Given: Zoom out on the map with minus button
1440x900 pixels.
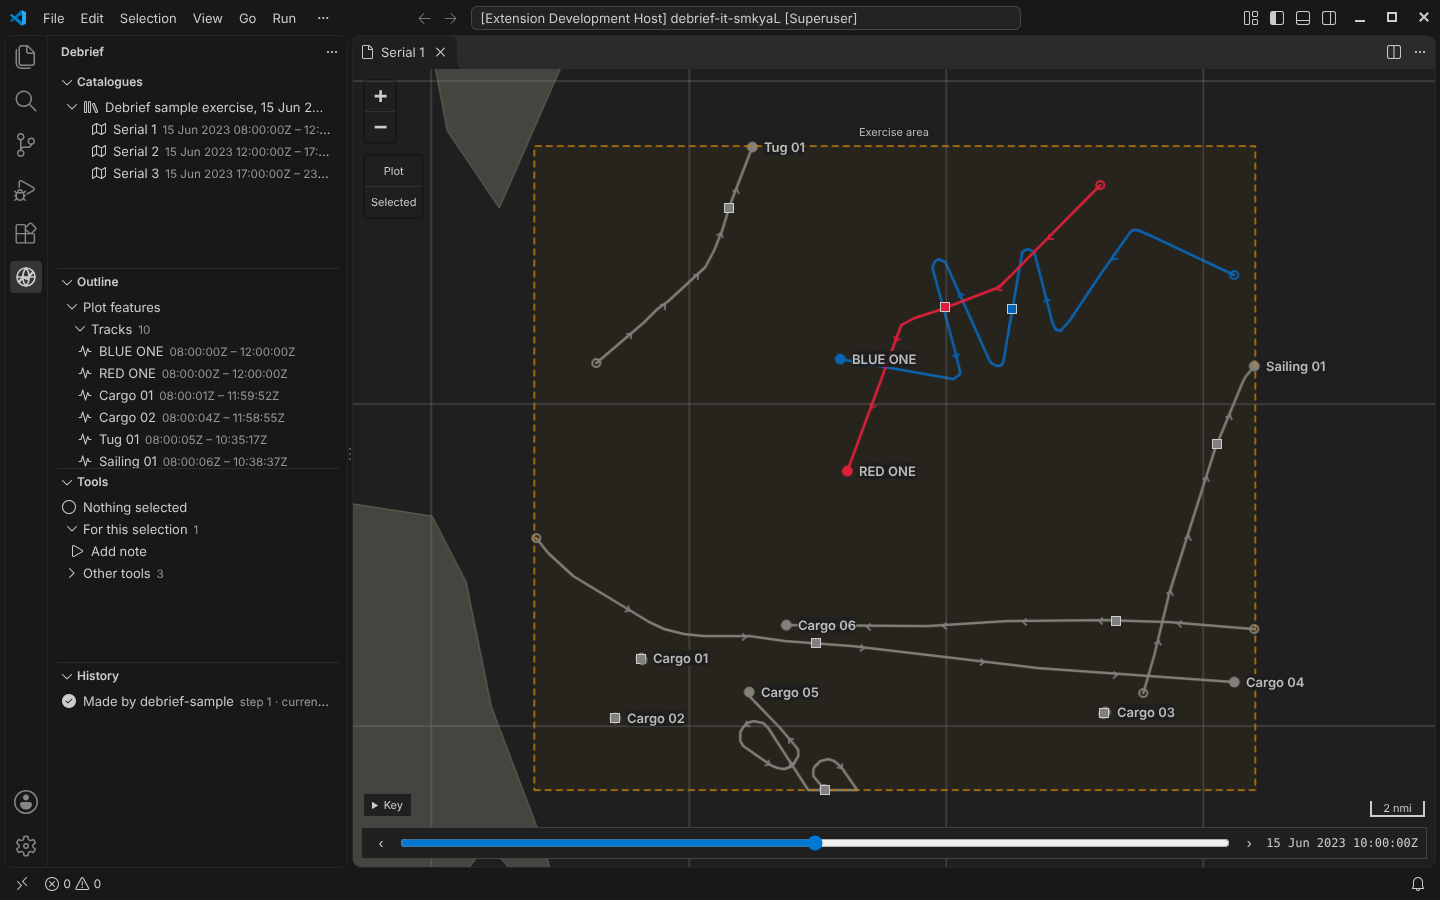Looking at the screenshot, I should point(380,127).
